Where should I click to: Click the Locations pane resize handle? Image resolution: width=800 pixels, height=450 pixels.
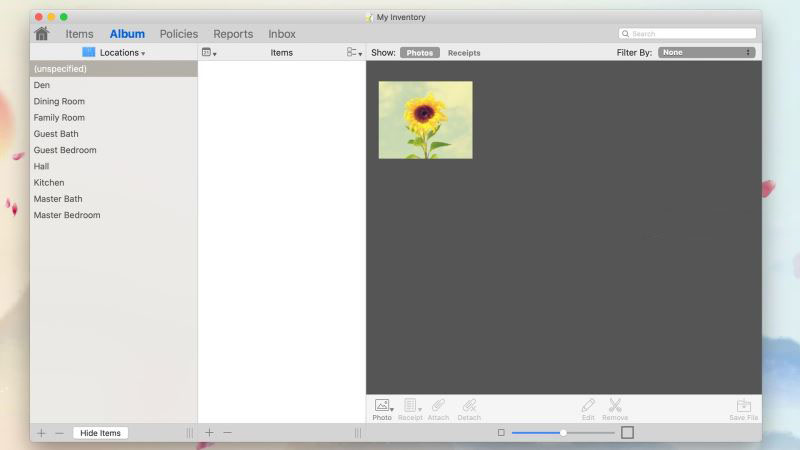[190, 433]
